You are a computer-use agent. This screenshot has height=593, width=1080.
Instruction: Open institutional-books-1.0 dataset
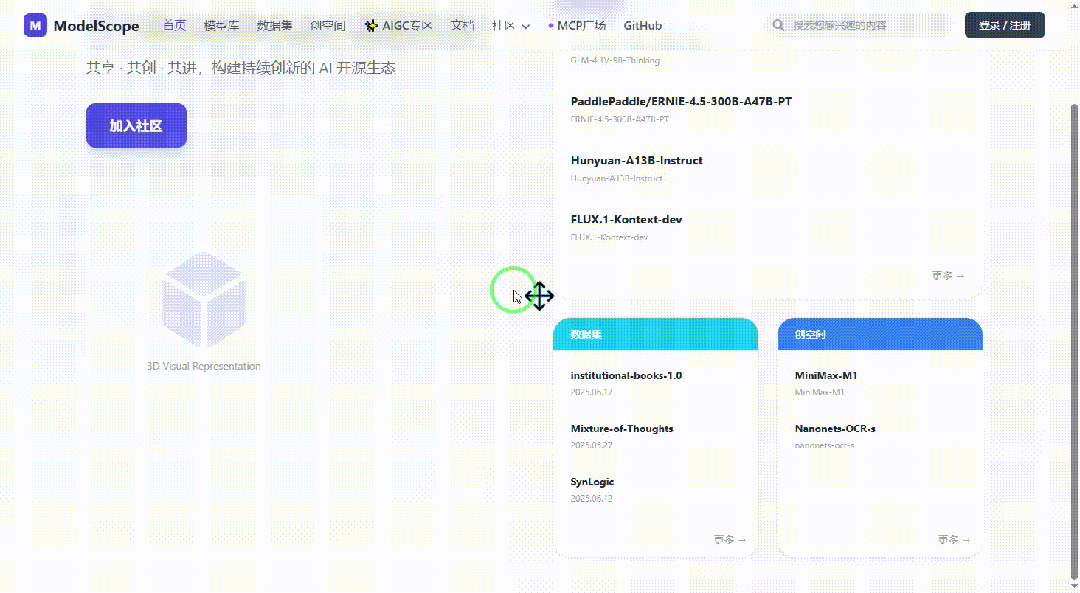(x=626, y=375)
